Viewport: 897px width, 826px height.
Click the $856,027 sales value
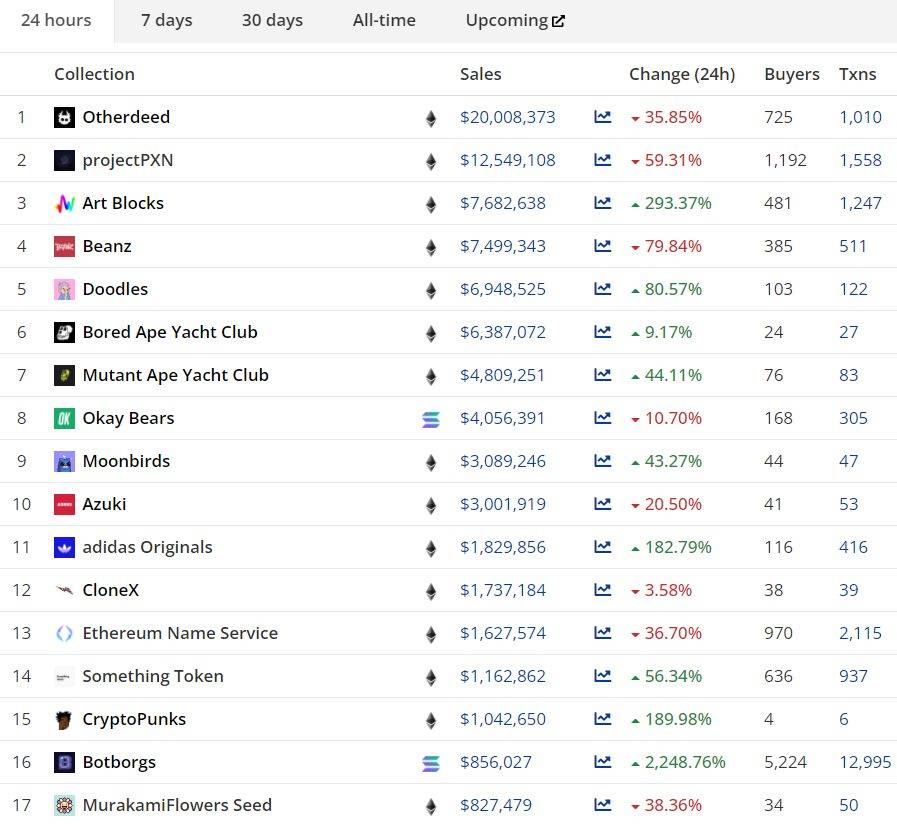tap(495, 762)
